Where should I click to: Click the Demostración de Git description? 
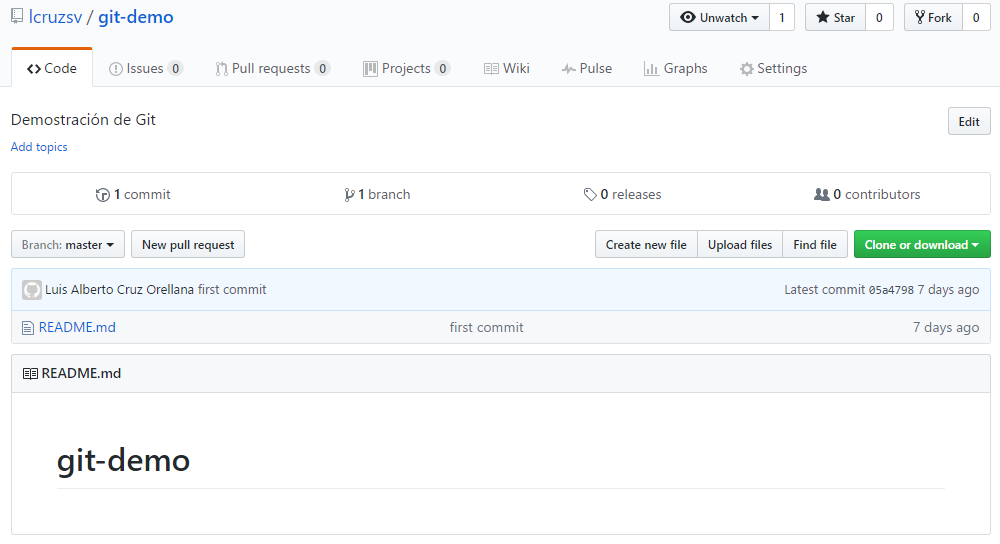84,120
